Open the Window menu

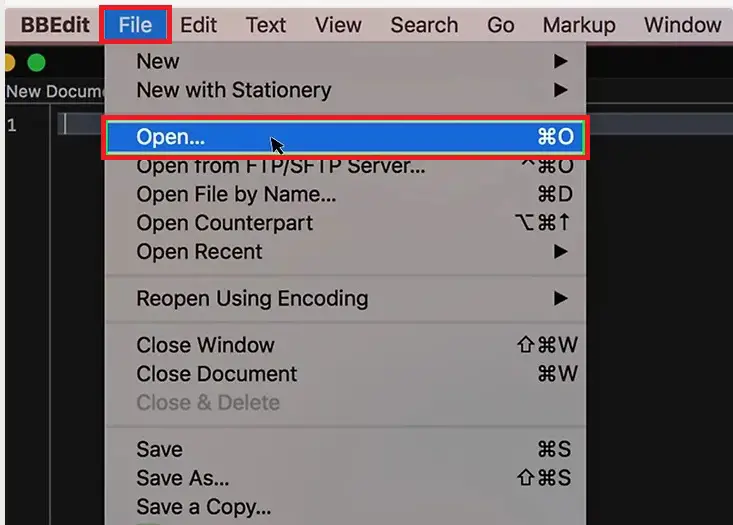(683, 25)
